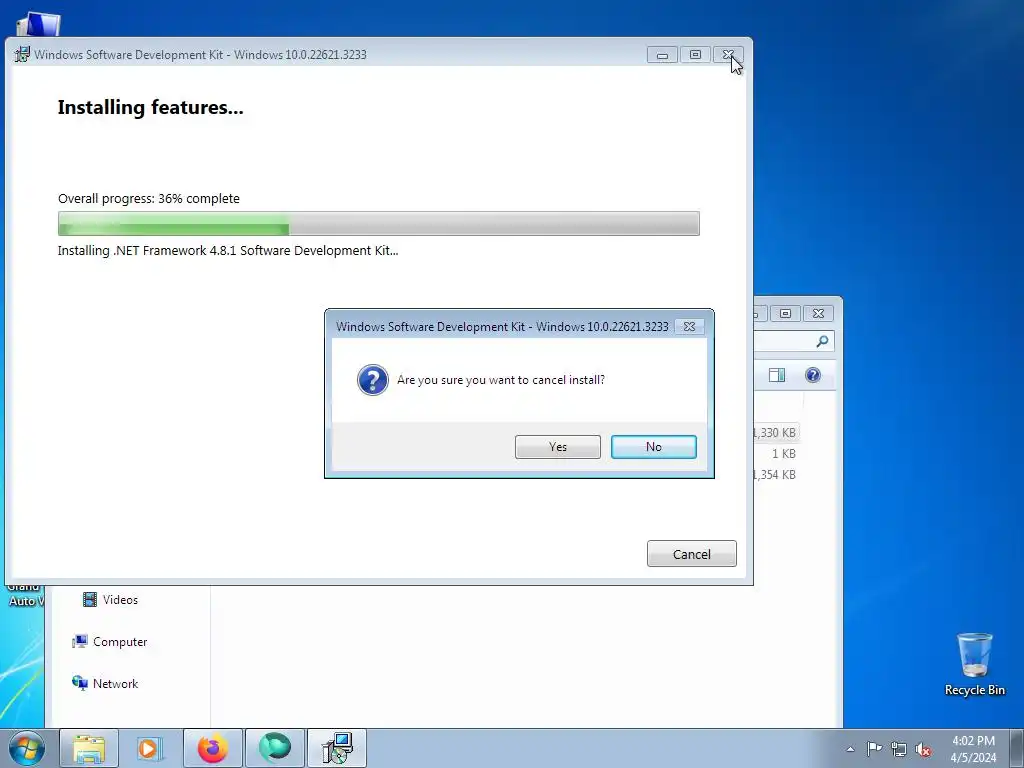Screen dimensions: 1024x768
Task: Close the Explorer window behind
Action: pos(818,313)
